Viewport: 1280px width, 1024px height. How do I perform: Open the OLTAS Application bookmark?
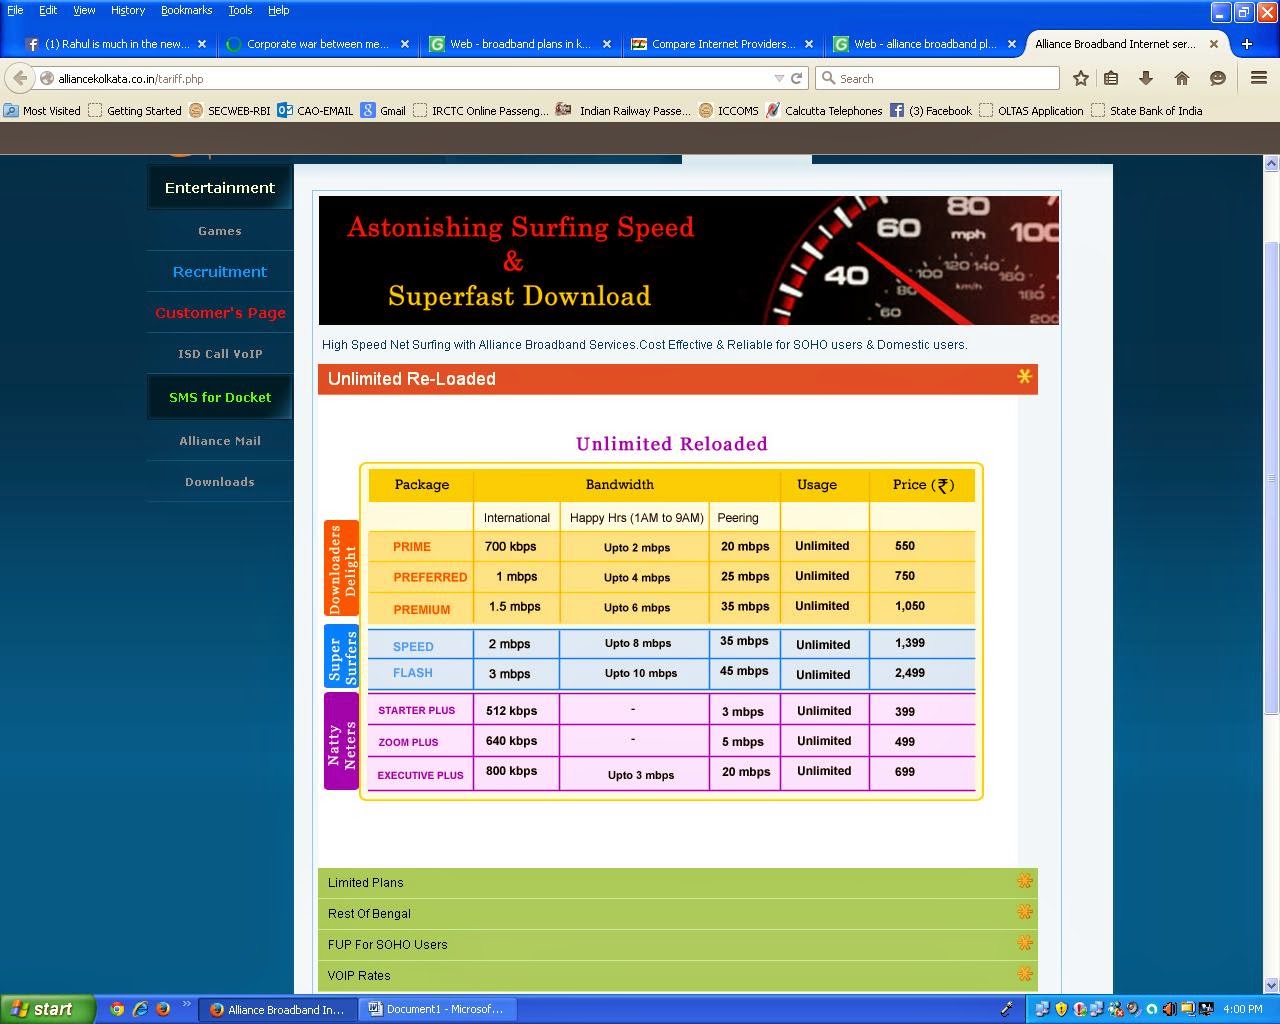[1031, 111]
